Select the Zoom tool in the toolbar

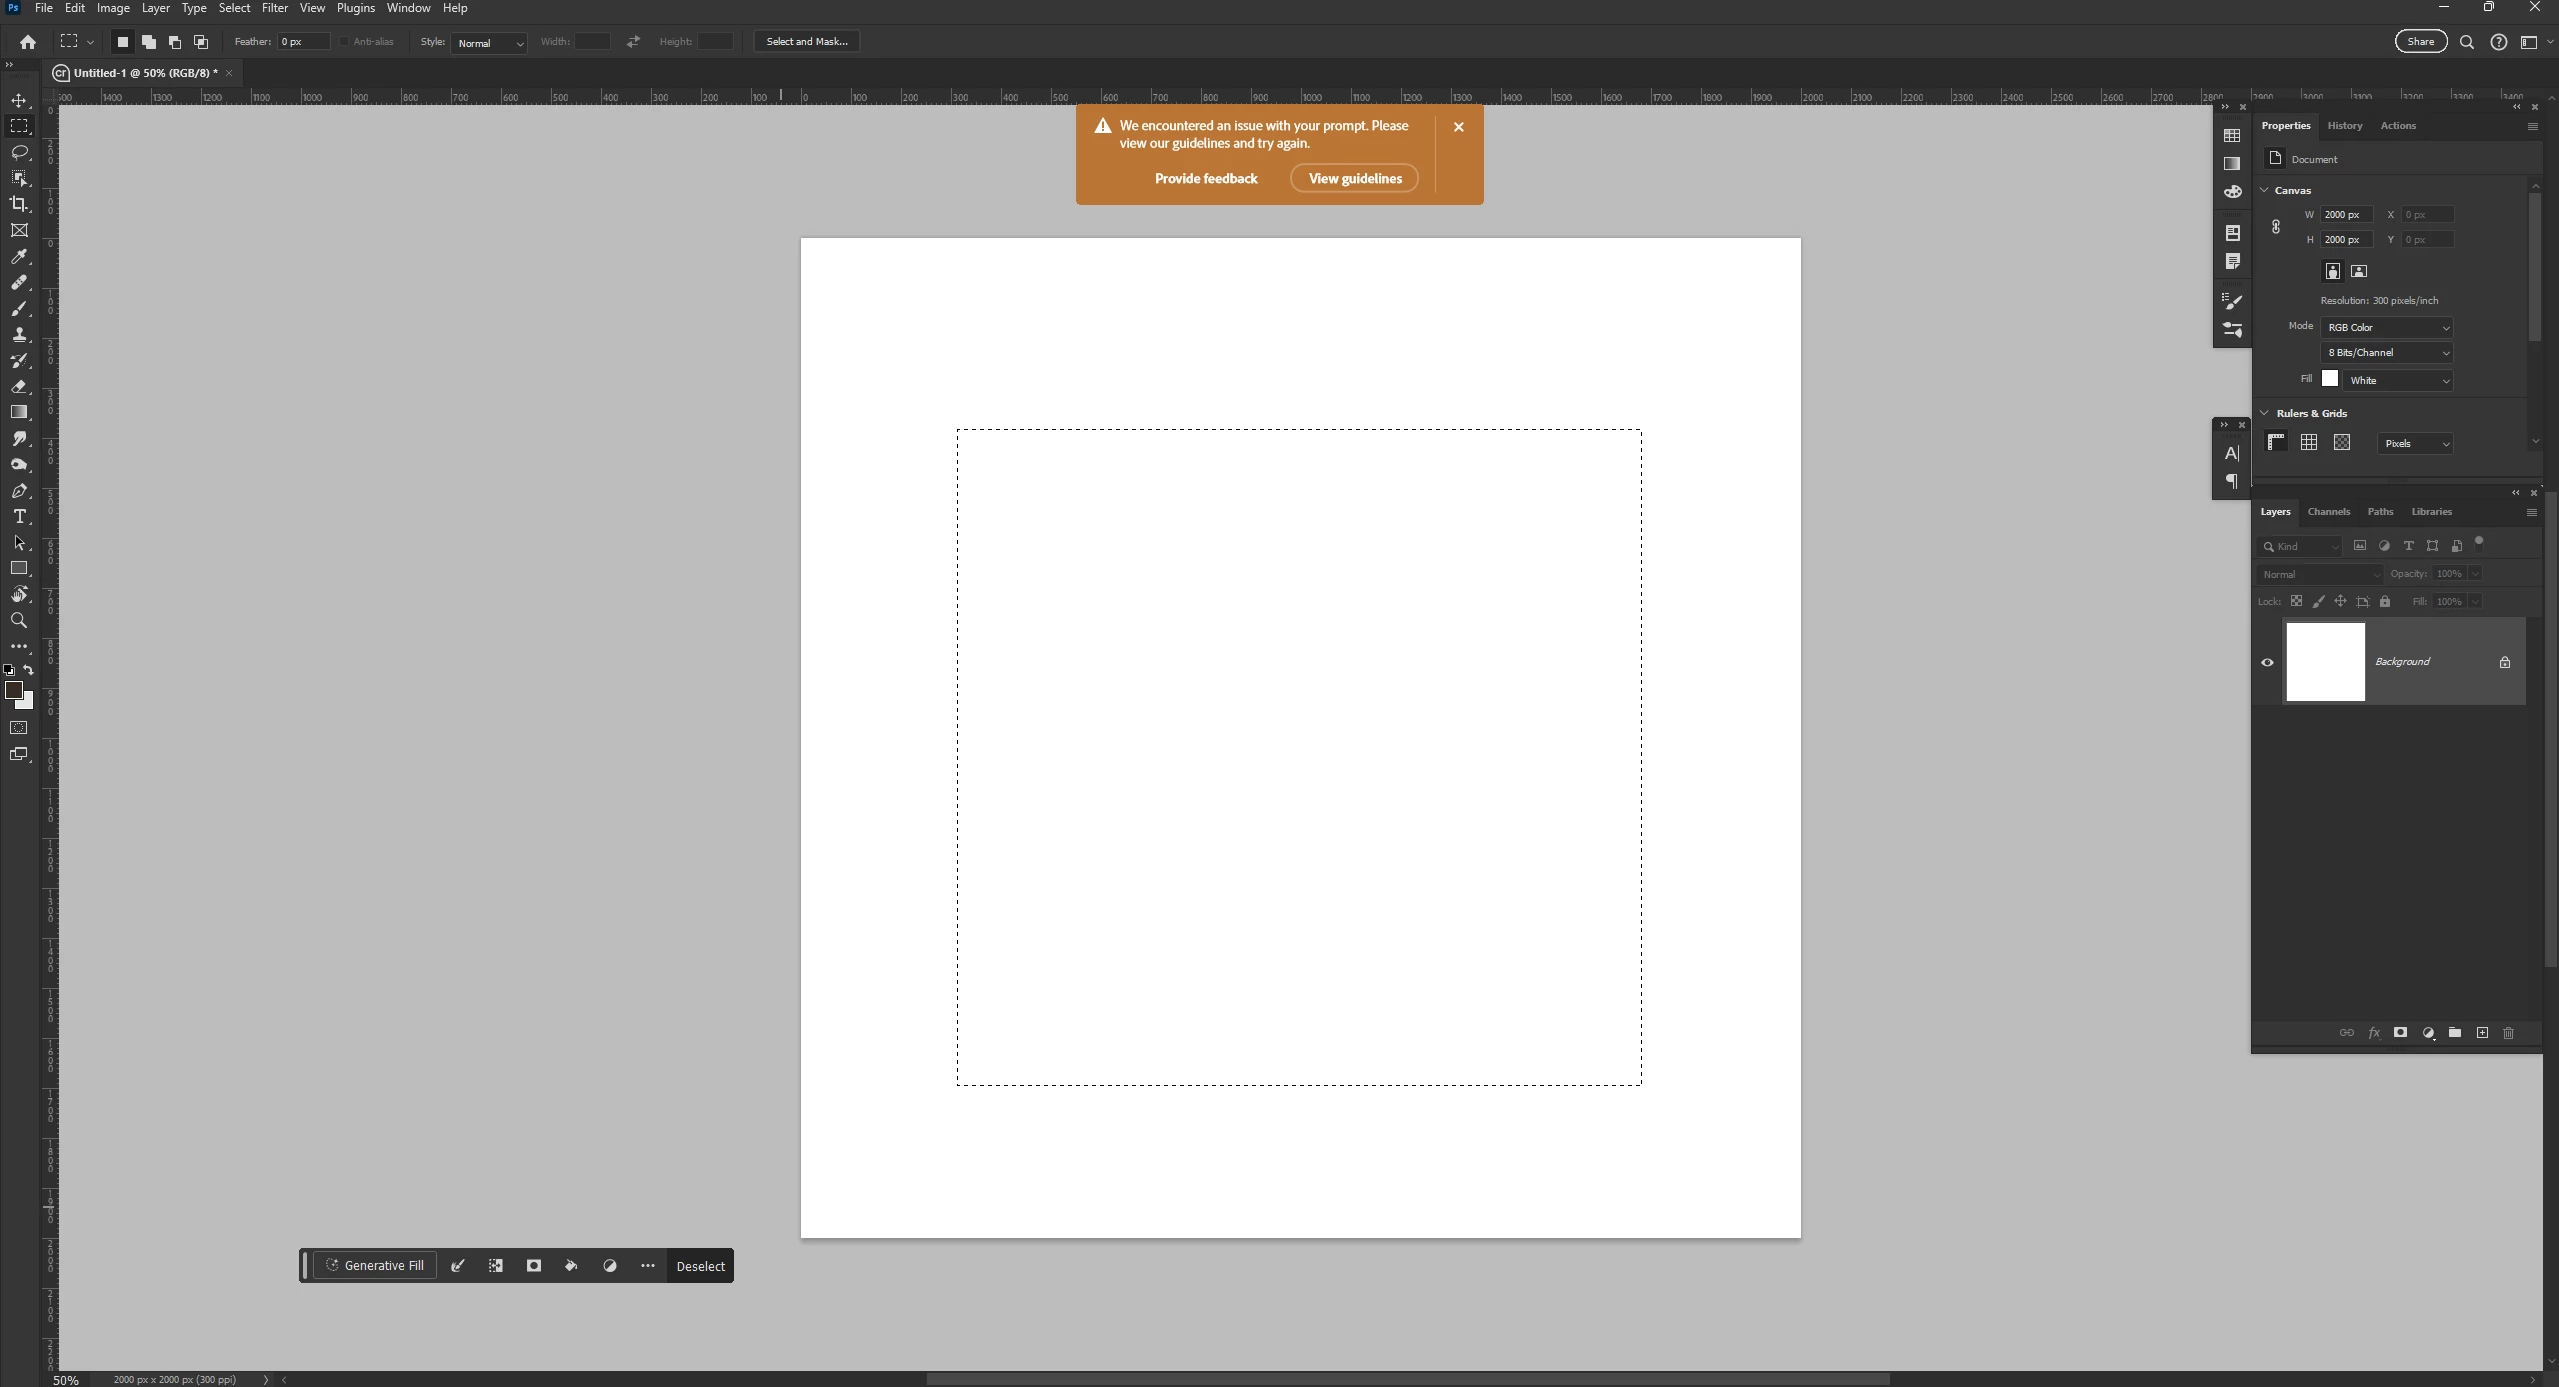tap(19, 621)
